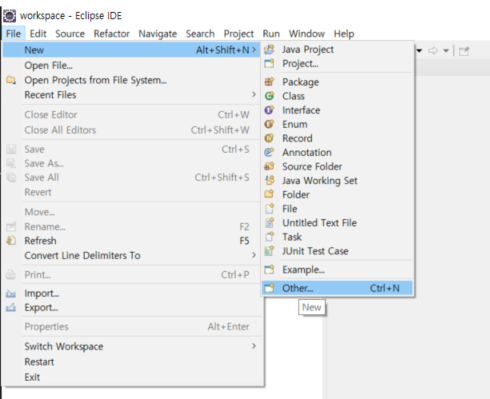Expand the Recent Files submenu arrow
The height and width of the screenshot is (399, 490).
pos(254,95)
